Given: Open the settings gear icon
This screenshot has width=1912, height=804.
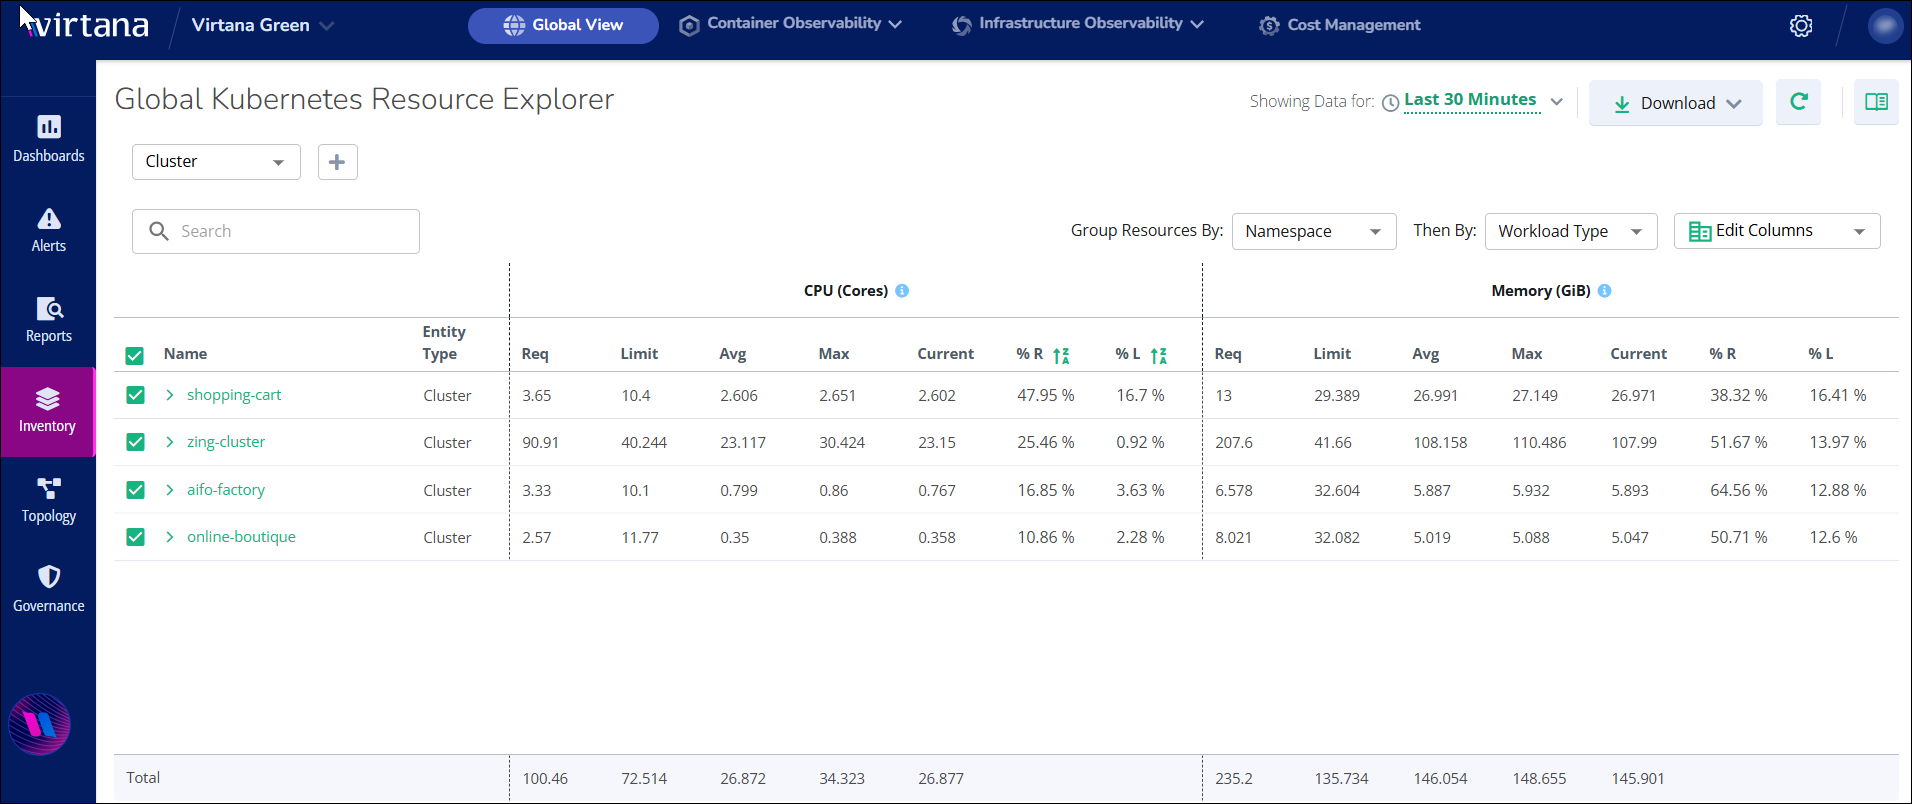Looking at the screenshot, I should pyautogui.click(x=1800, y=26).
